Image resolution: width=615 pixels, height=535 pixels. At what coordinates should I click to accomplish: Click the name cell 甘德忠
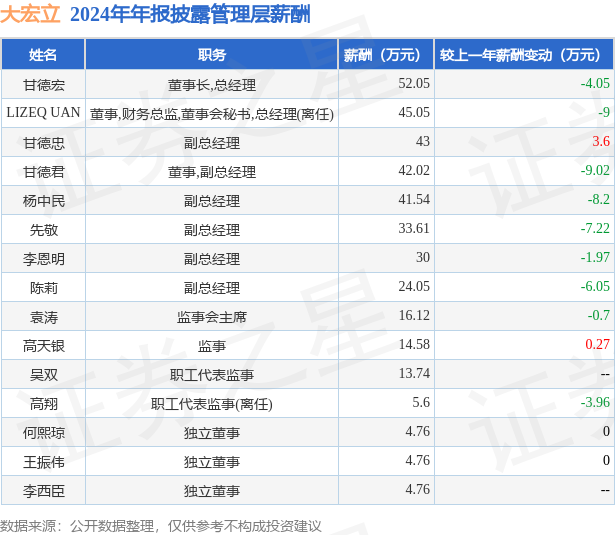44,143
